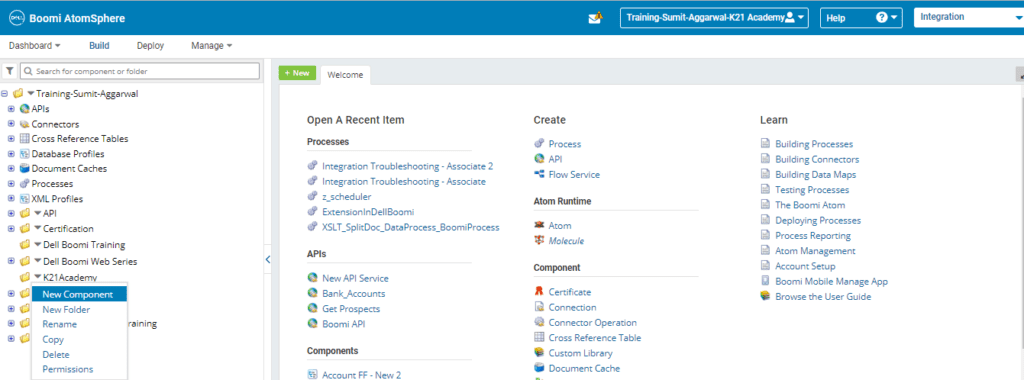This screenshot has height=380, width=1024.
Task: Click the mail notification envelope icon
Action: (595, 18)
